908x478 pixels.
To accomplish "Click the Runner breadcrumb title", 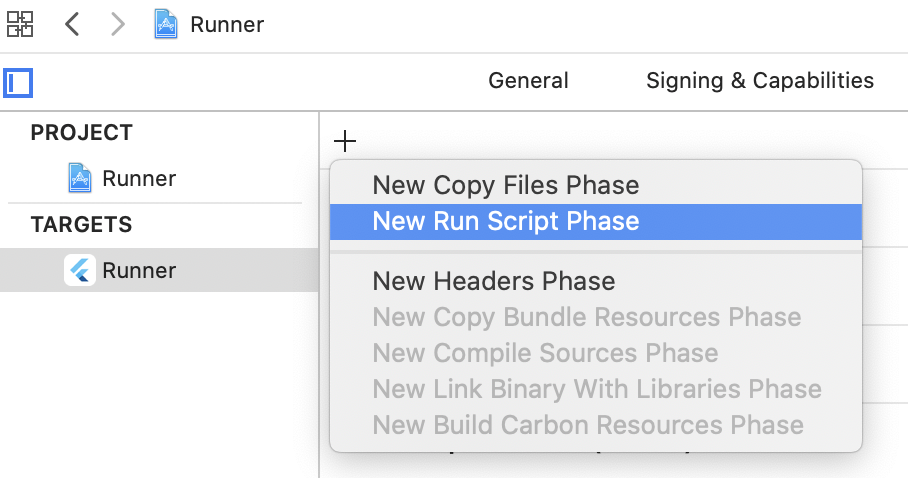I will click(x=227, y=24).
